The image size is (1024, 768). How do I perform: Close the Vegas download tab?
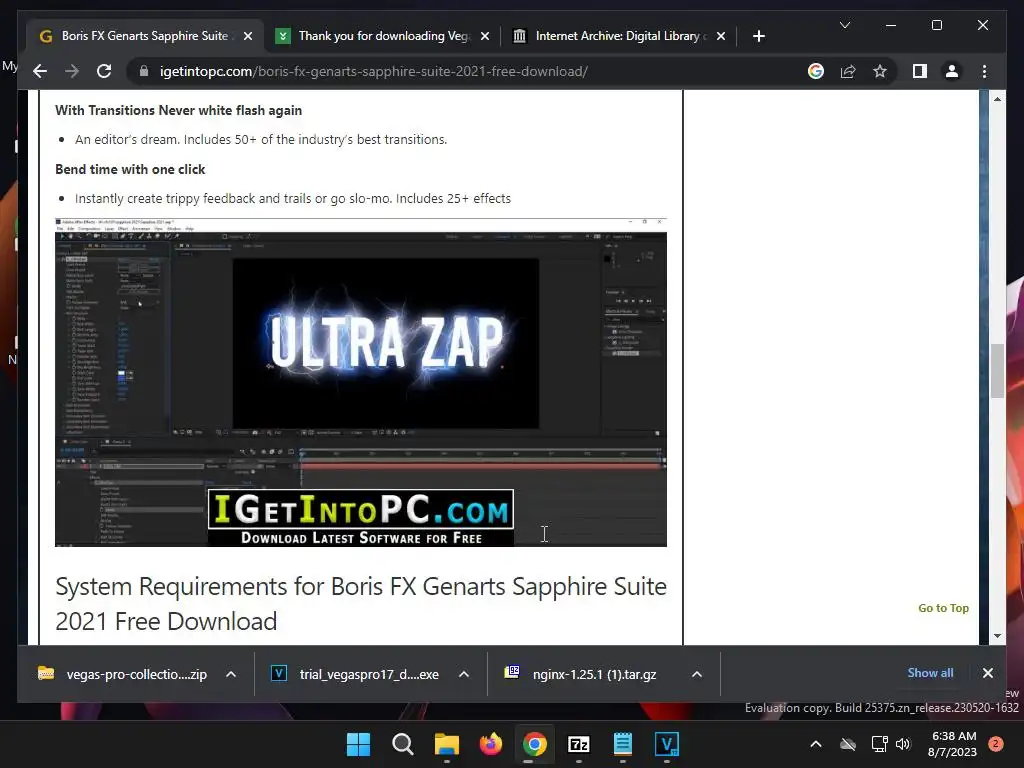click(485, 36)
